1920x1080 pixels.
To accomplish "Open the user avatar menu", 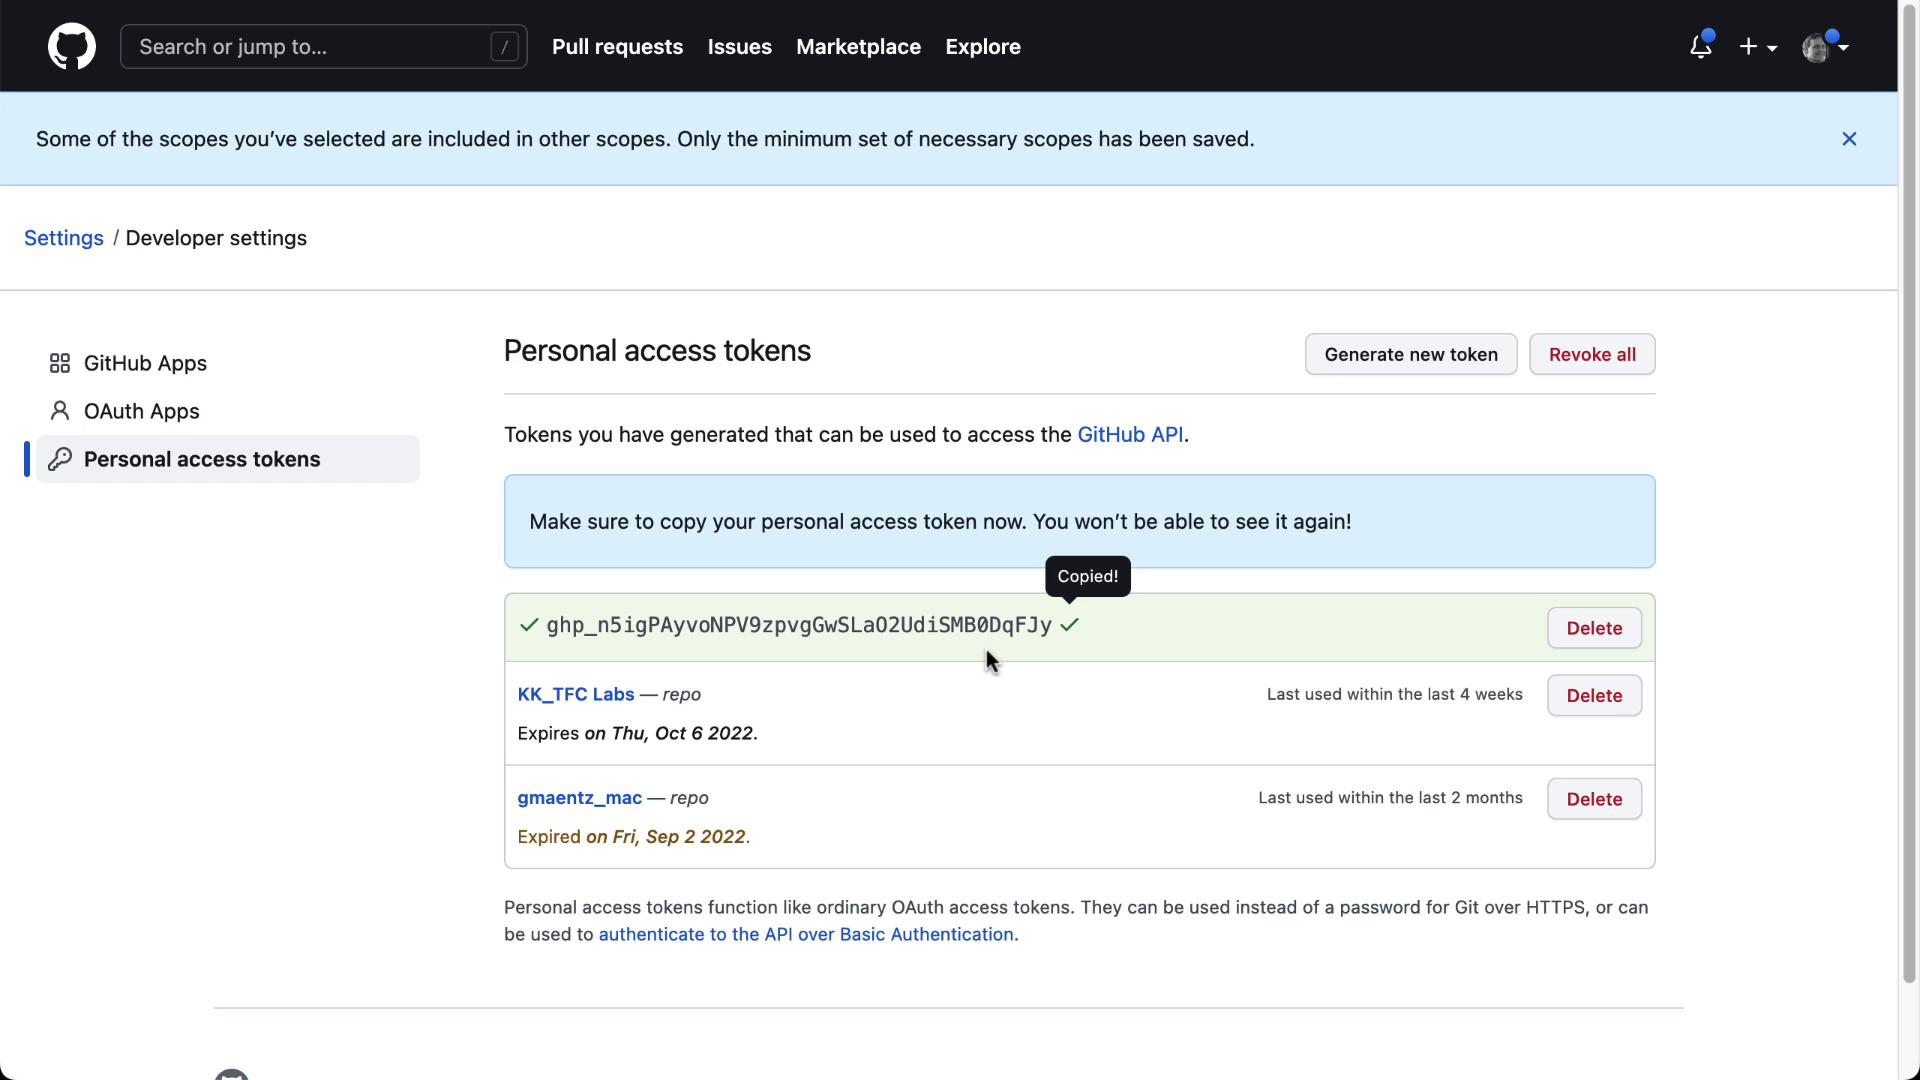I will (x=1824, y=47).
